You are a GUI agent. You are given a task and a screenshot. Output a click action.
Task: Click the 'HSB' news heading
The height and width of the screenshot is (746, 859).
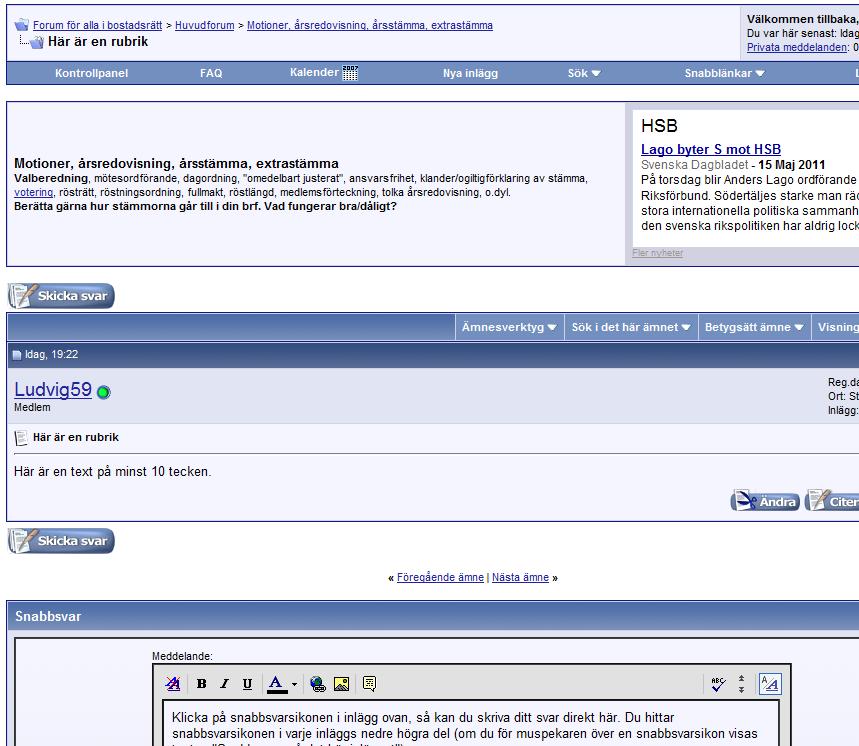click(660, 126)
